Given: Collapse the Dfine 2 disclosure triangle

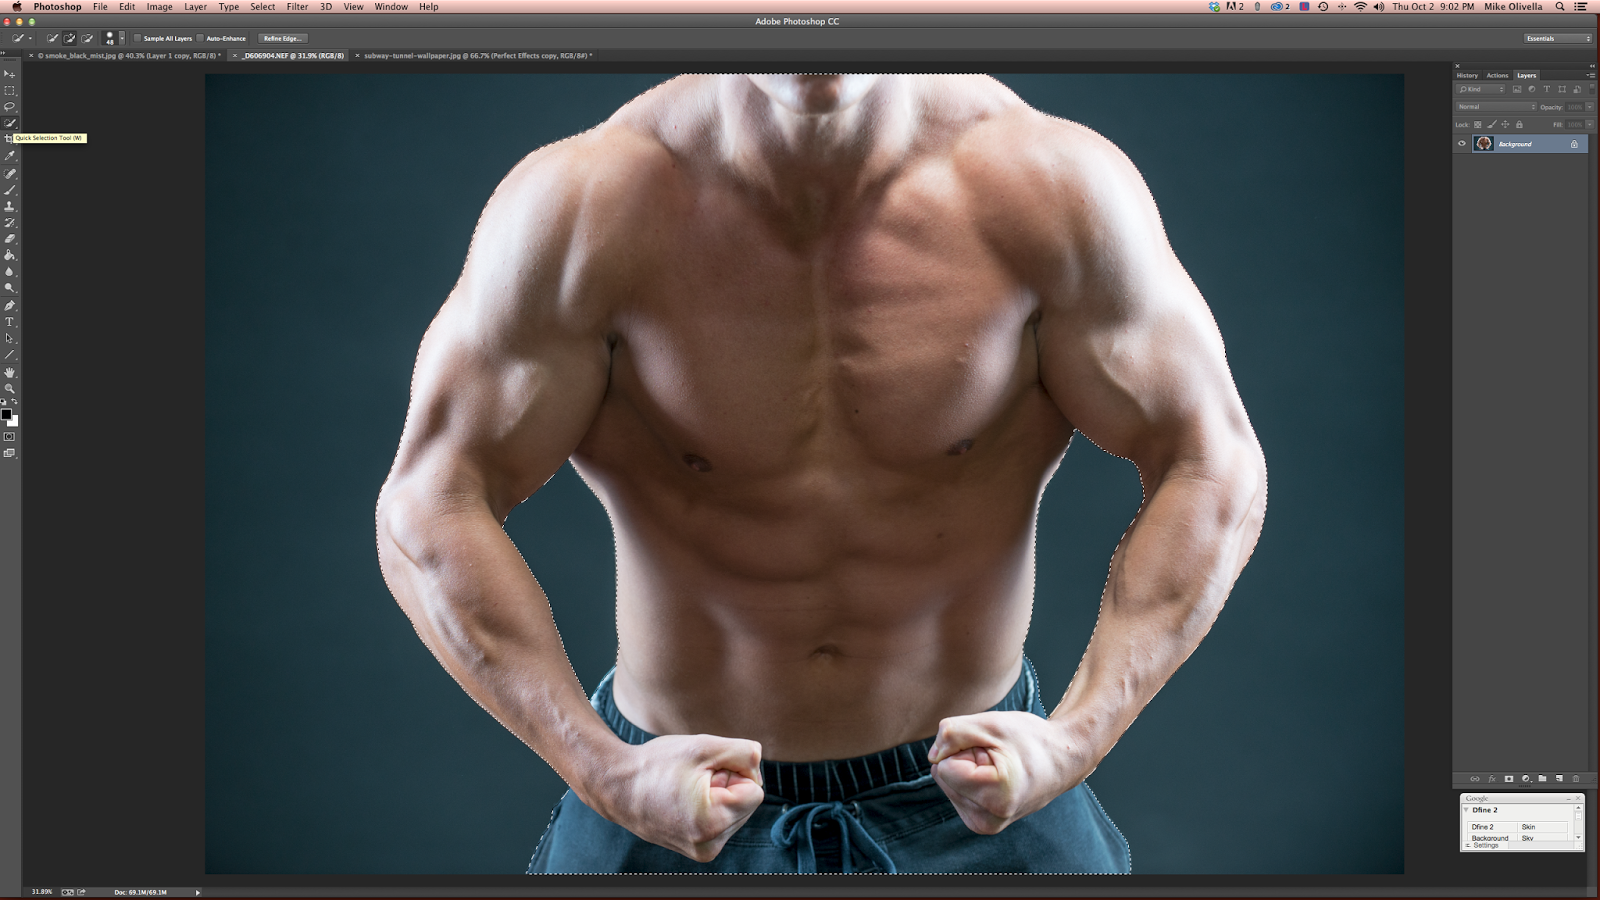Looking at the screenshot, I should 1466,809.
